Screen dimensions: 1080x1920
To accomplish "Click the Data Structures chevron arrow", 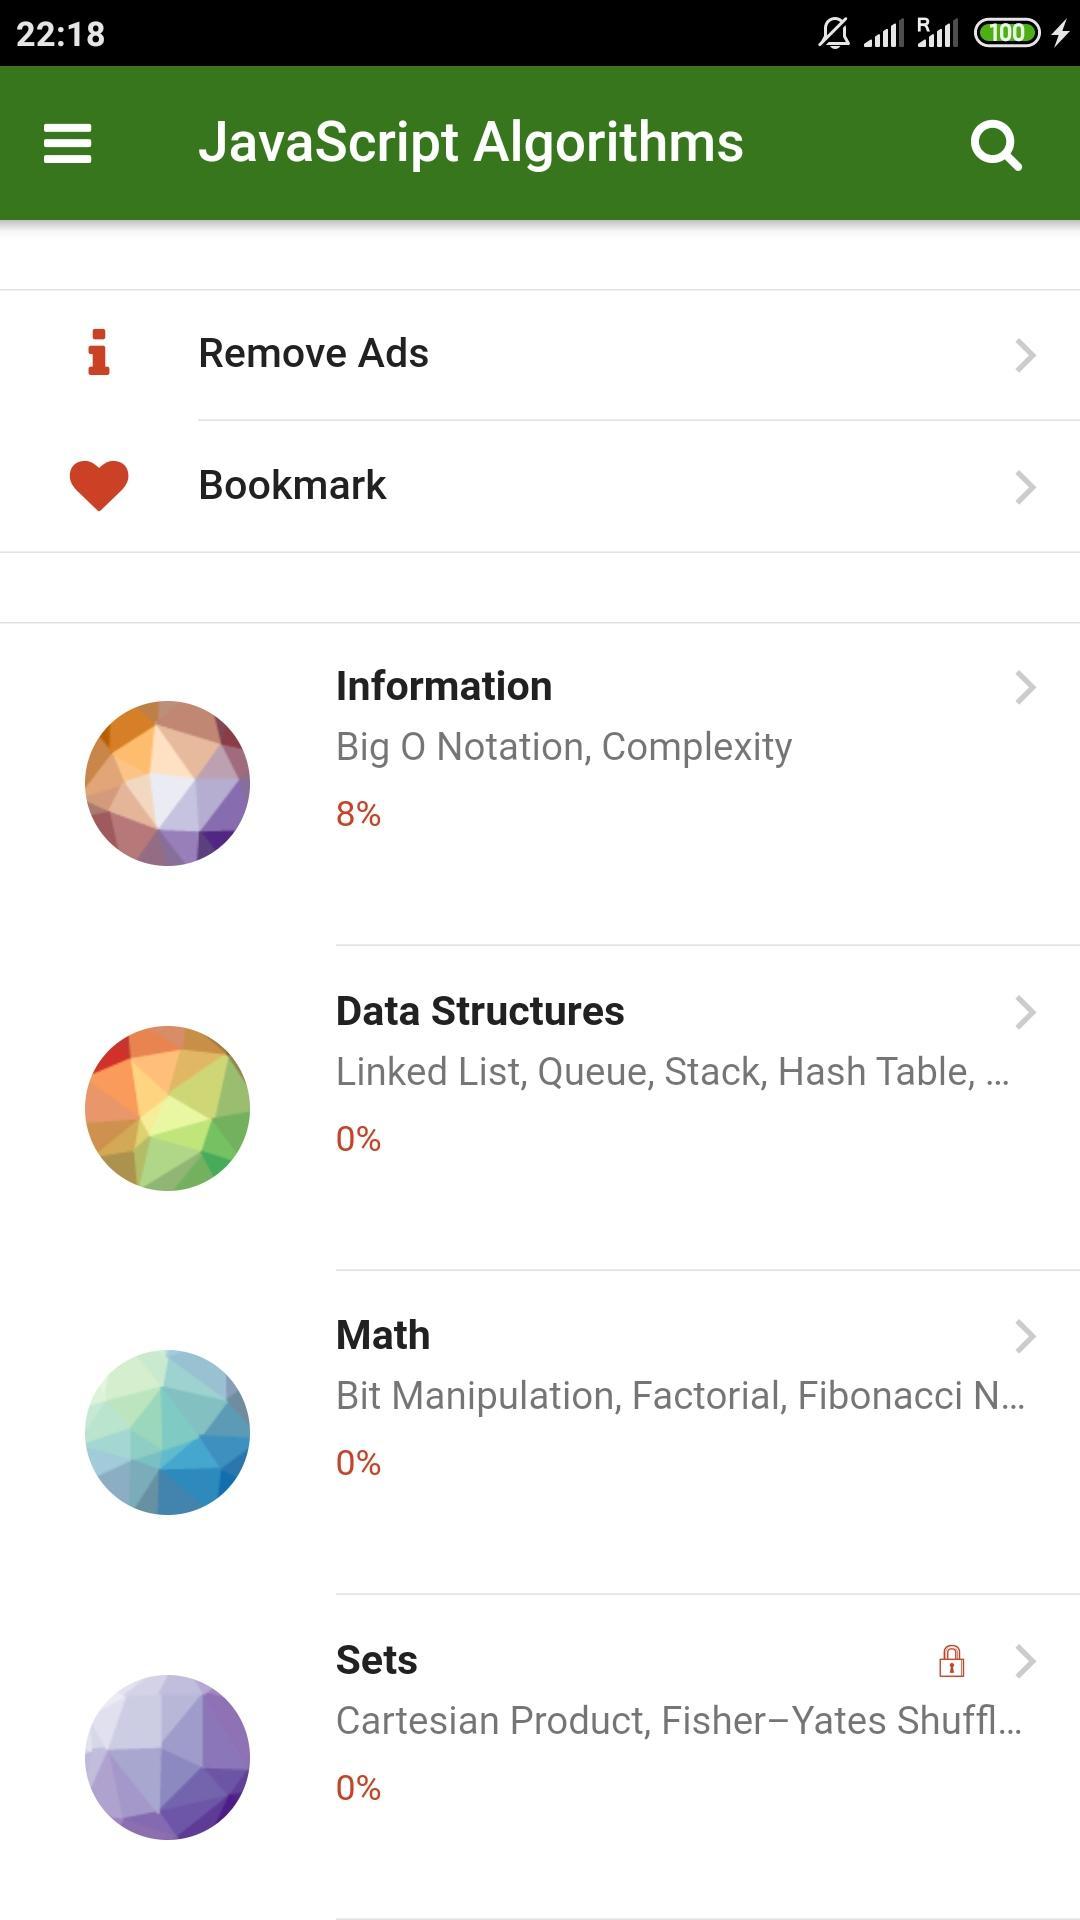I will pos(1025,1012).
